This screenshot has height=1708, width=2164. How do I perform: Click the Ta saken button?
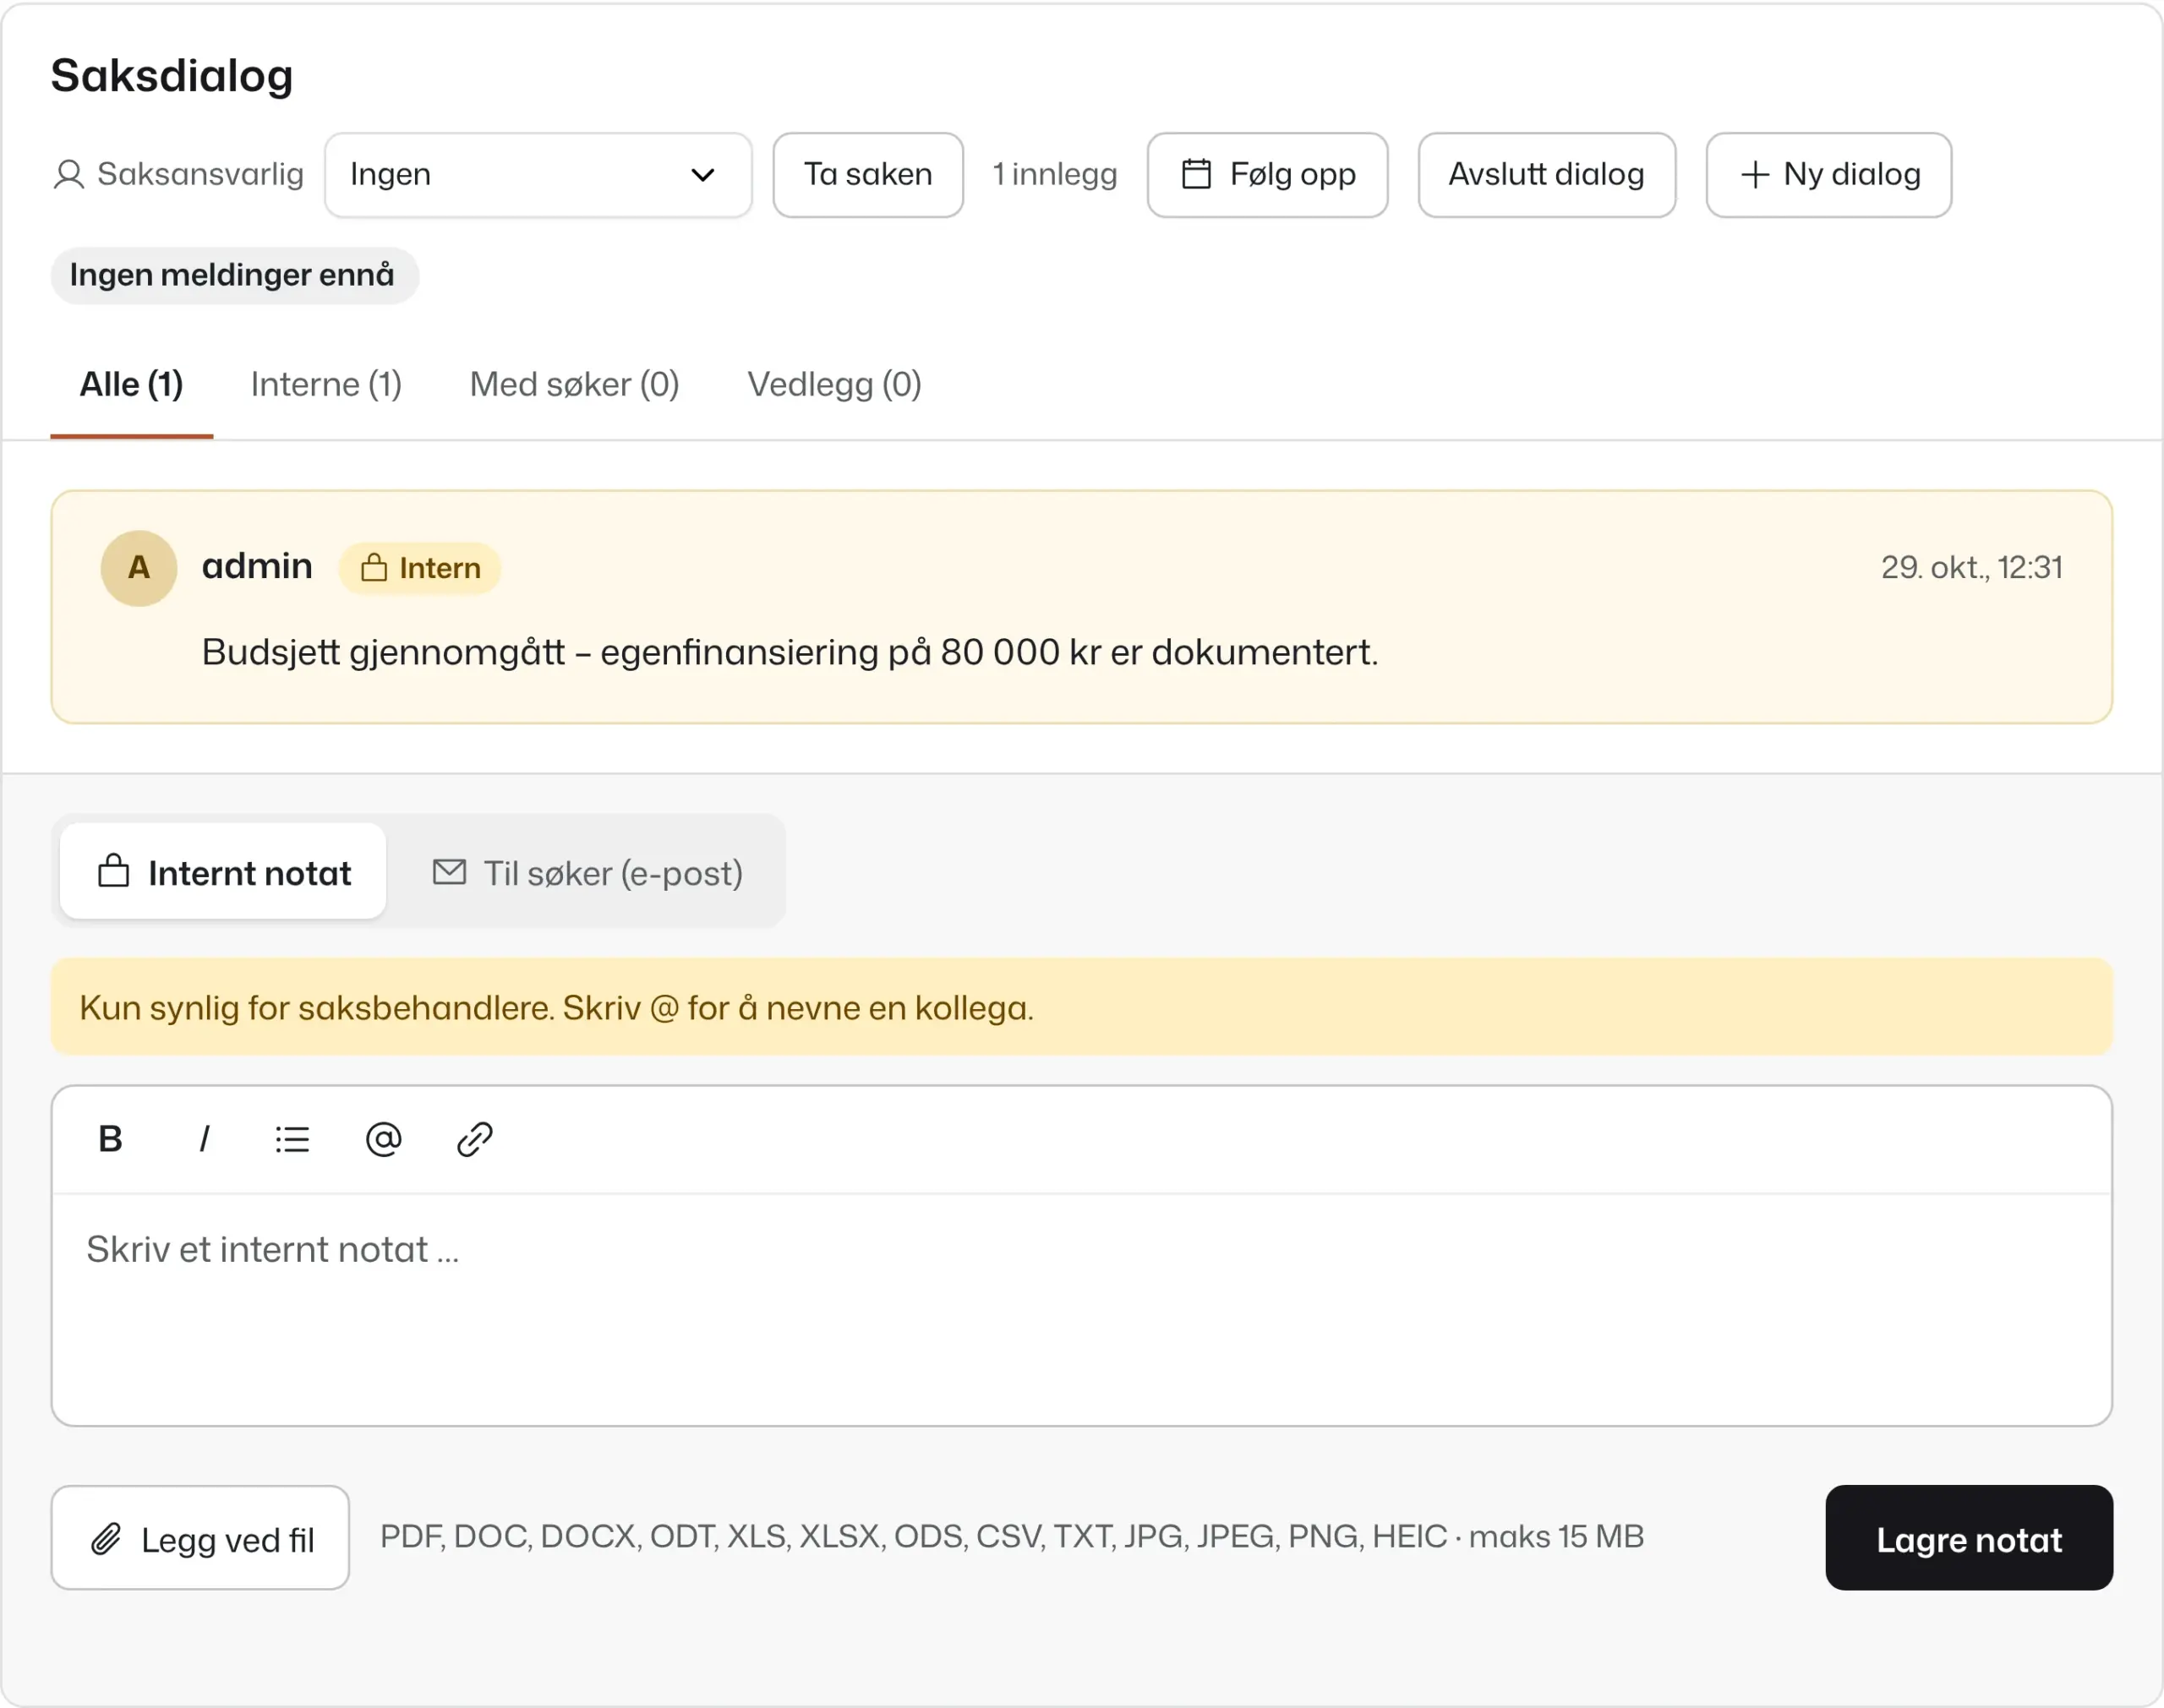868,175
